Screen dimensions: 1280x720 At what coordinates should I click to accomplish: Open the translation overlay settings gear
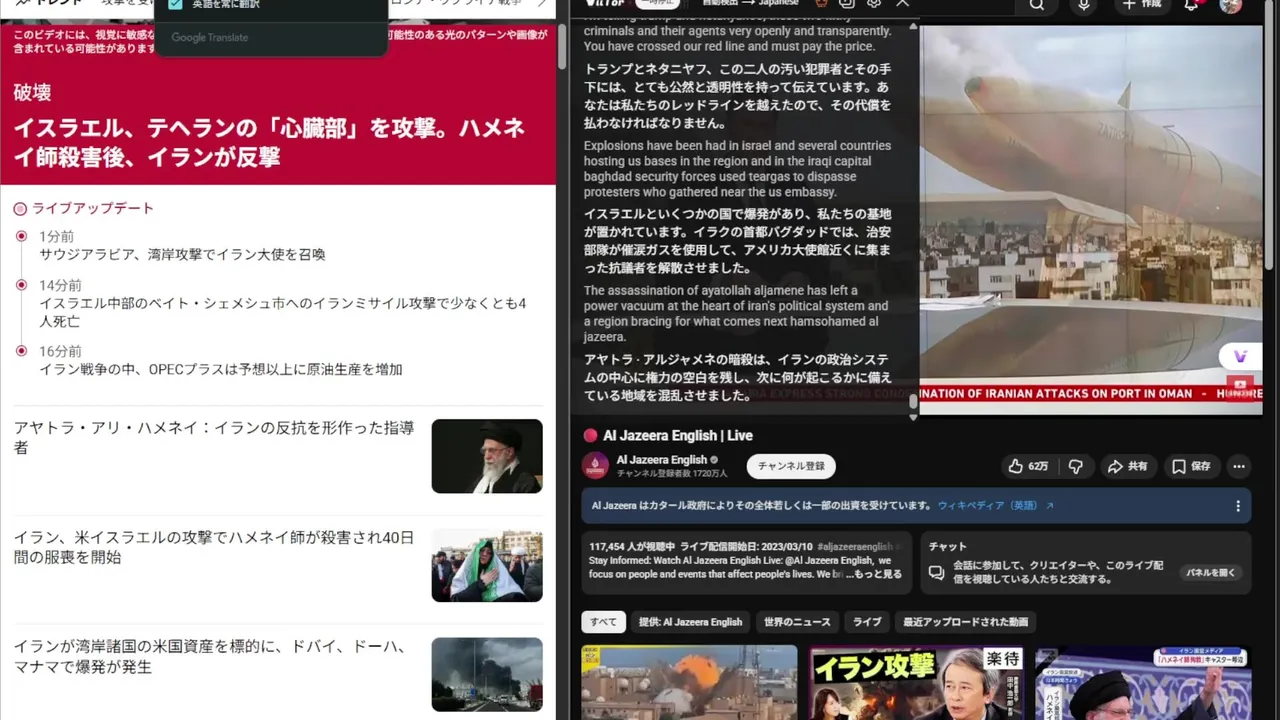coord(874,4)
